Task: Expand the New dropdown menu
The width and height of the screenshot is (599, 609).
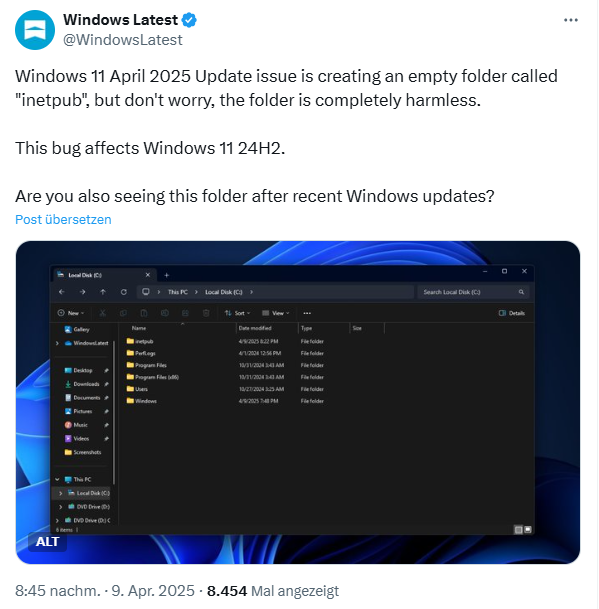Action: (71, 313)
